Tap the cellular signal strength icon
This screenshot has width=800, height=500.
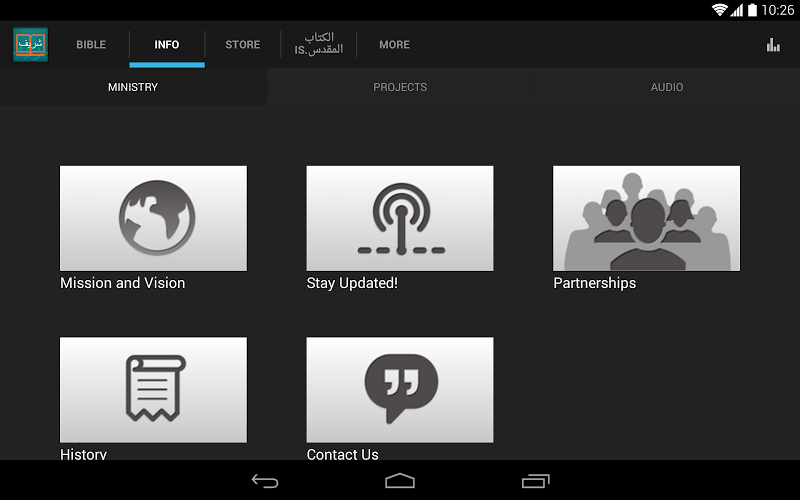point(737,10)
